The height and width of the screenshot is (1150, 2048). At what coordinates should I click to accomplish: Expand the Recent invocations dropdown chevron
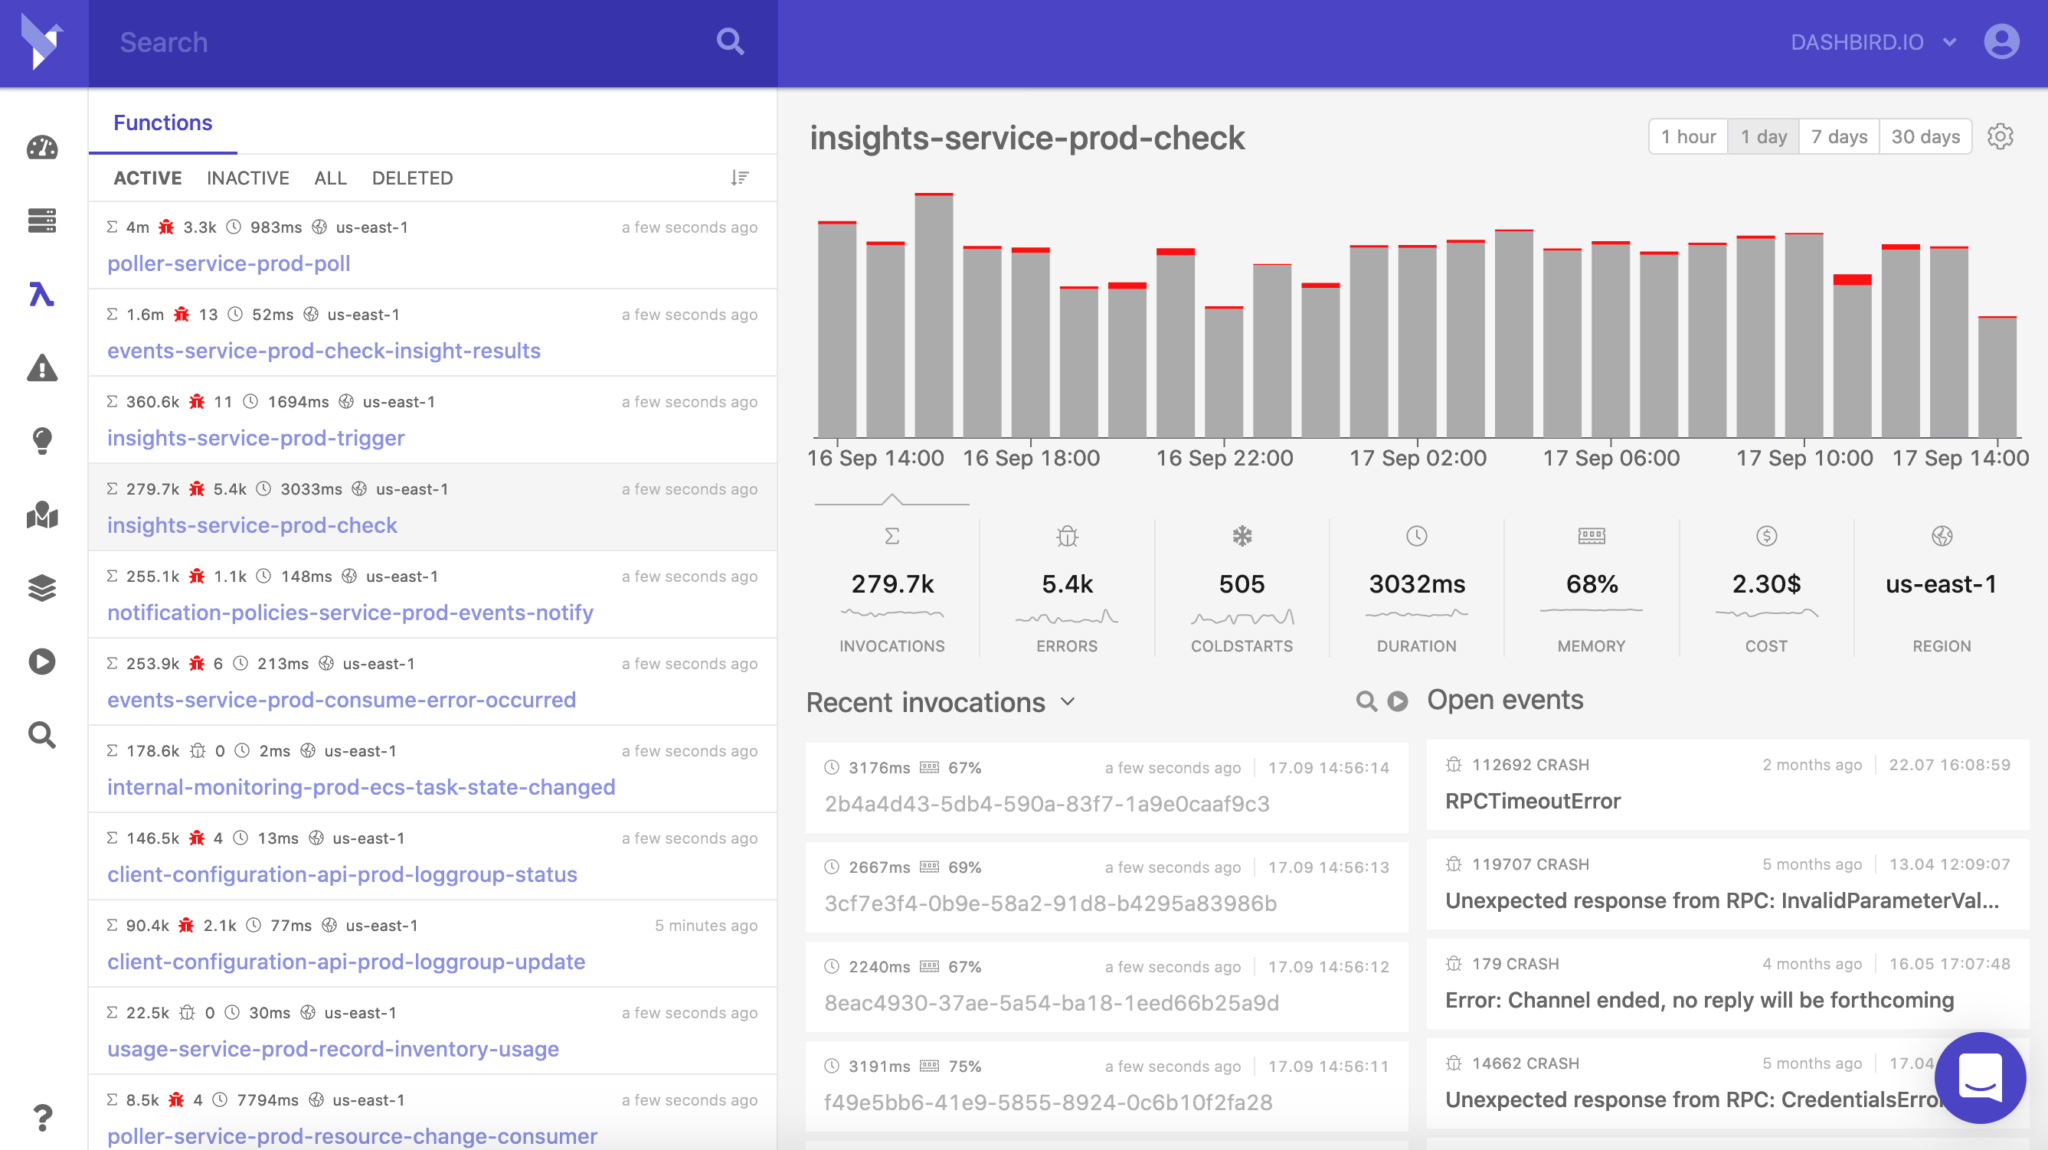click(x=1068, y=702)
